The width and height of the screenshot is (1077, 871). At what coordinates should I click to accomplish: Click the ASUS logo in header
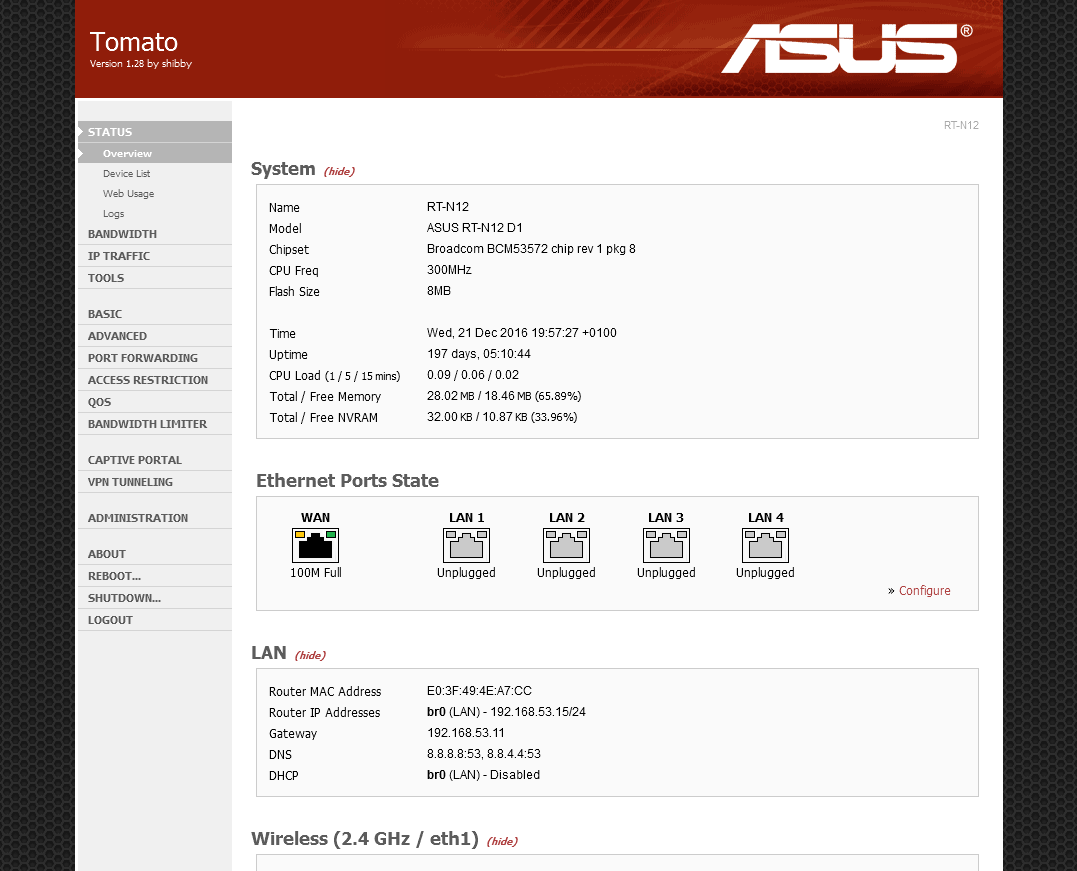846,48
